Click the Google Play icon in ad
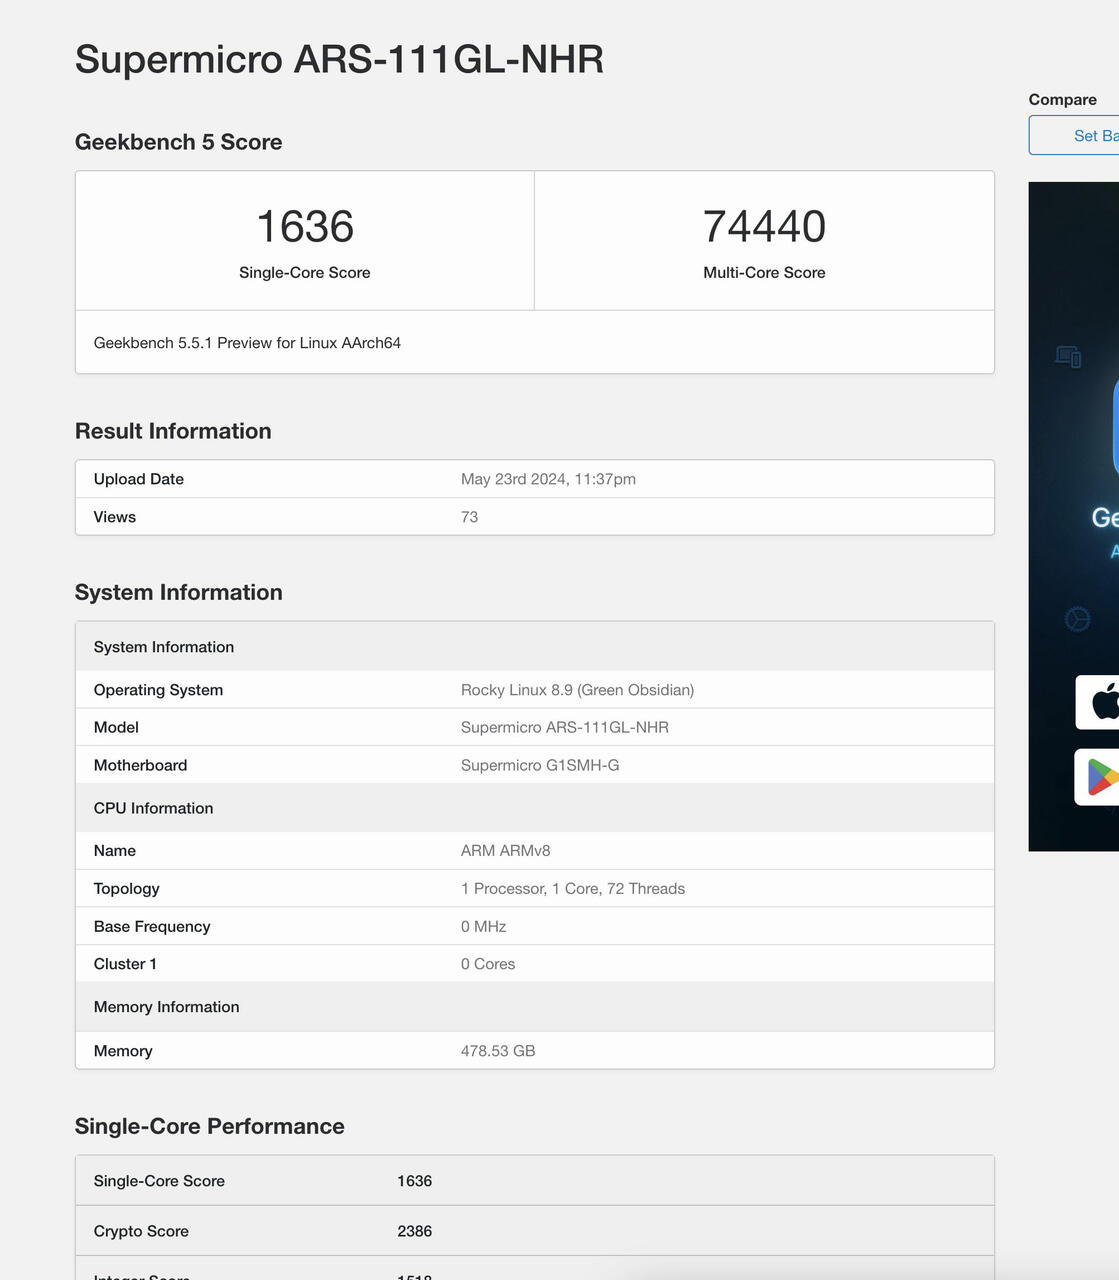 pos(1098,777)
